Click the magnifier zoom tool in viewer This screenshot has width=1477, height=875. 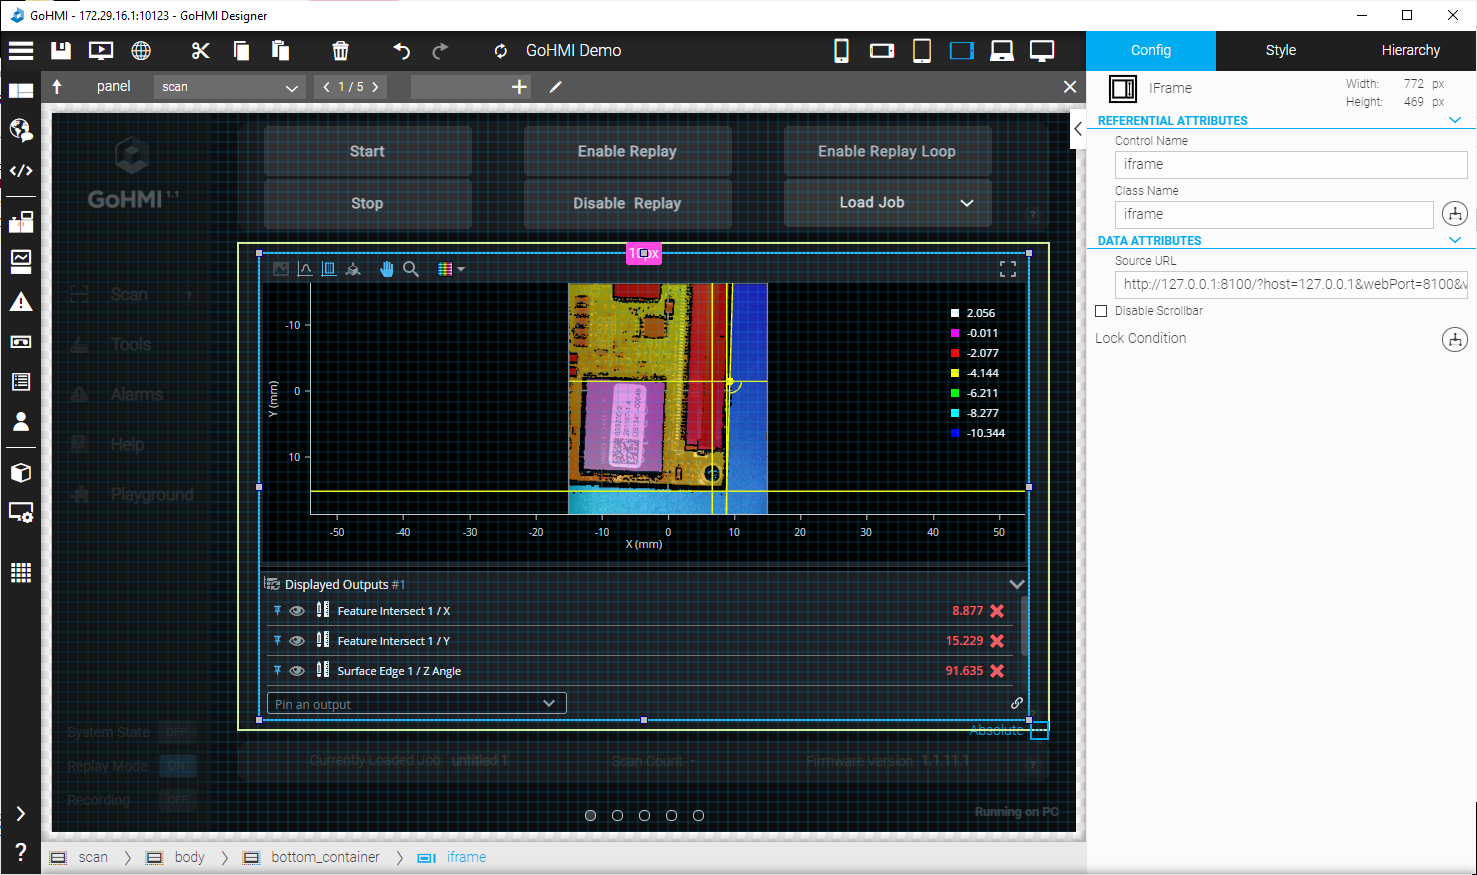pos(411,269)
